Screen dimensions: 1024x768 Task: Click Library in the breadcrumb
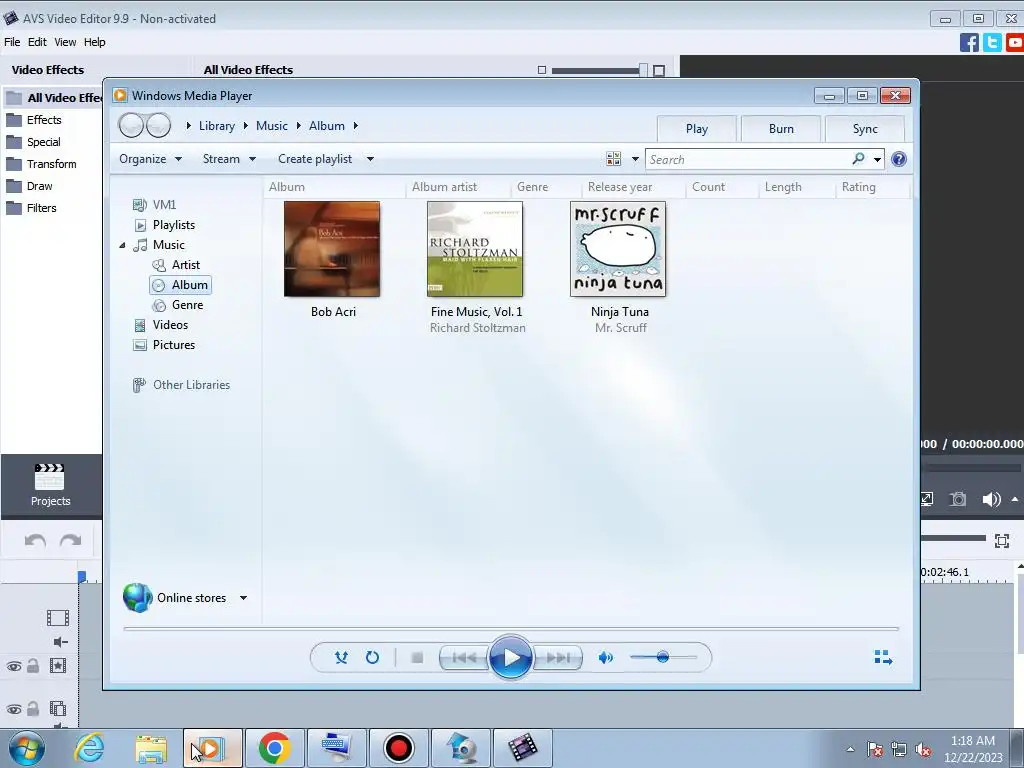[x=217, y=126]
